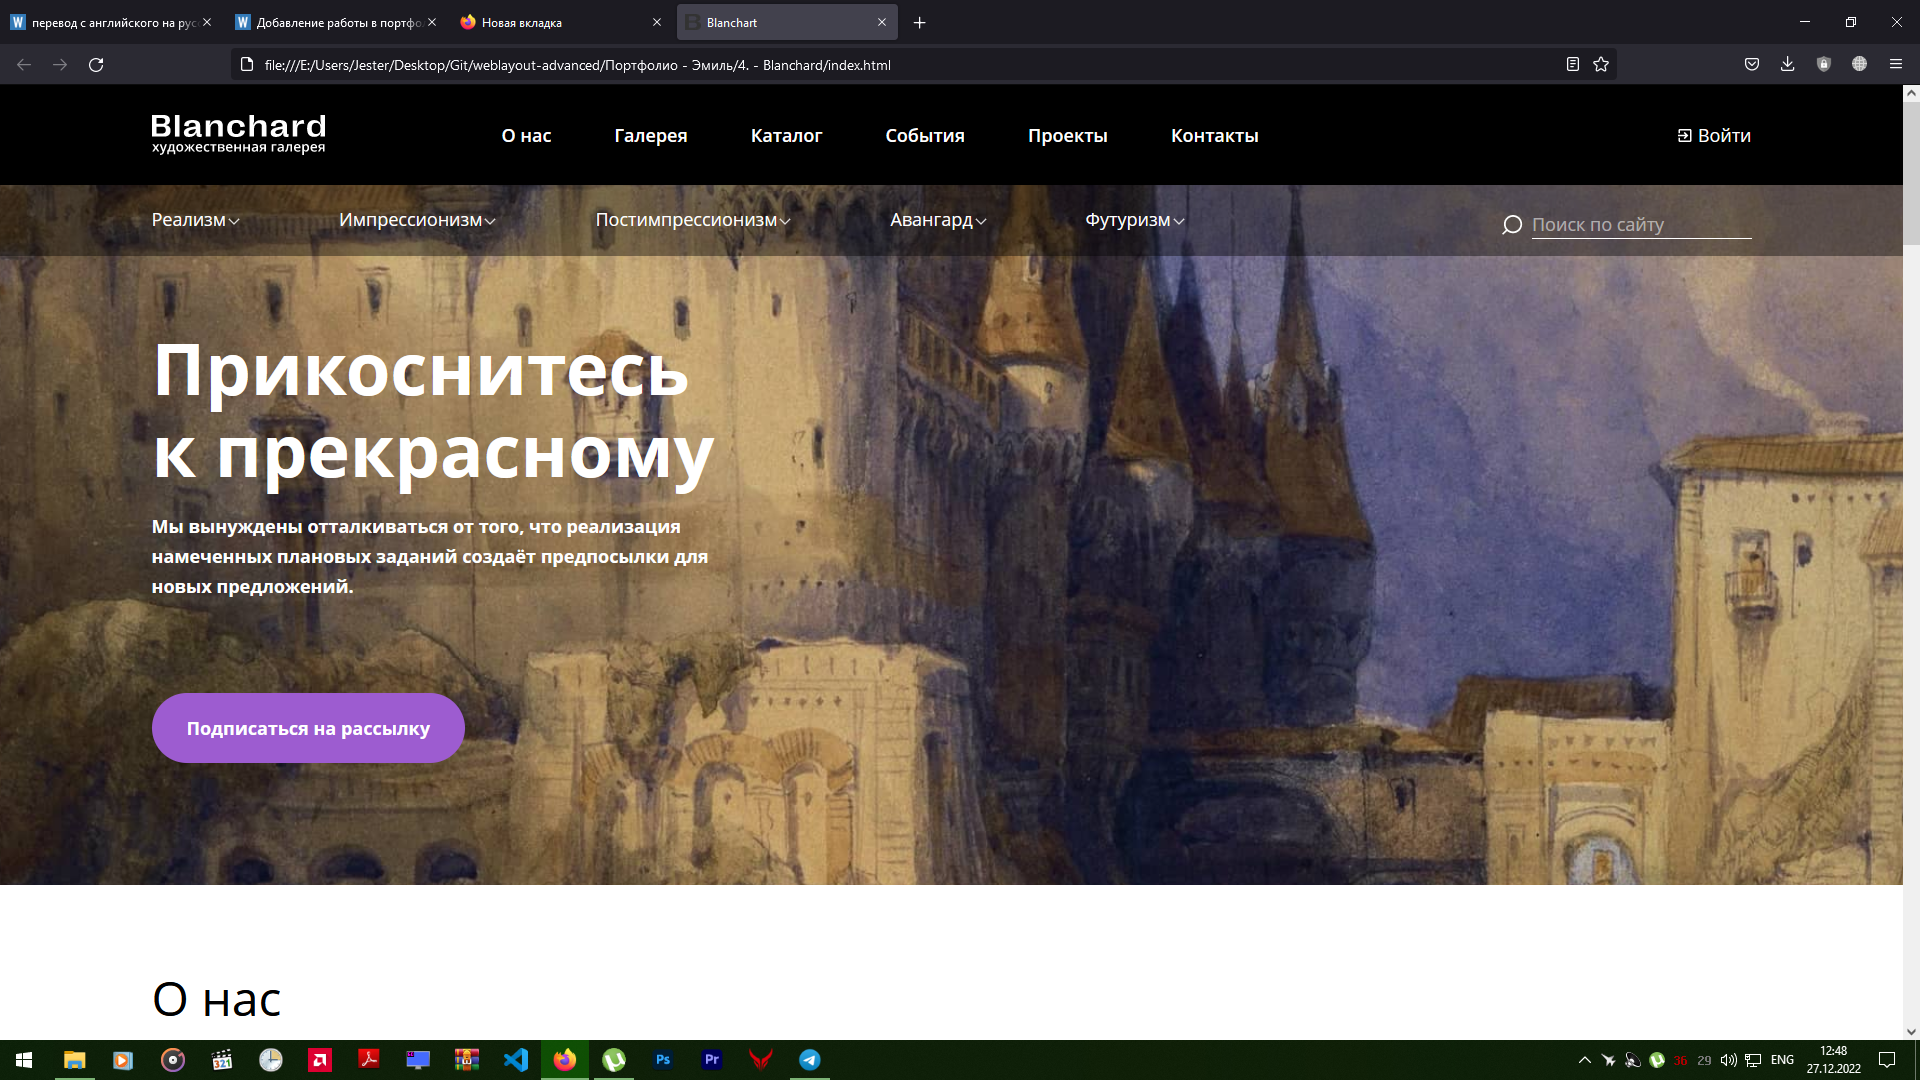Open Каталог in site menu
The width and height of the screenshot is (1920, 1080).
pyautogui.click(x=786, y=136)
